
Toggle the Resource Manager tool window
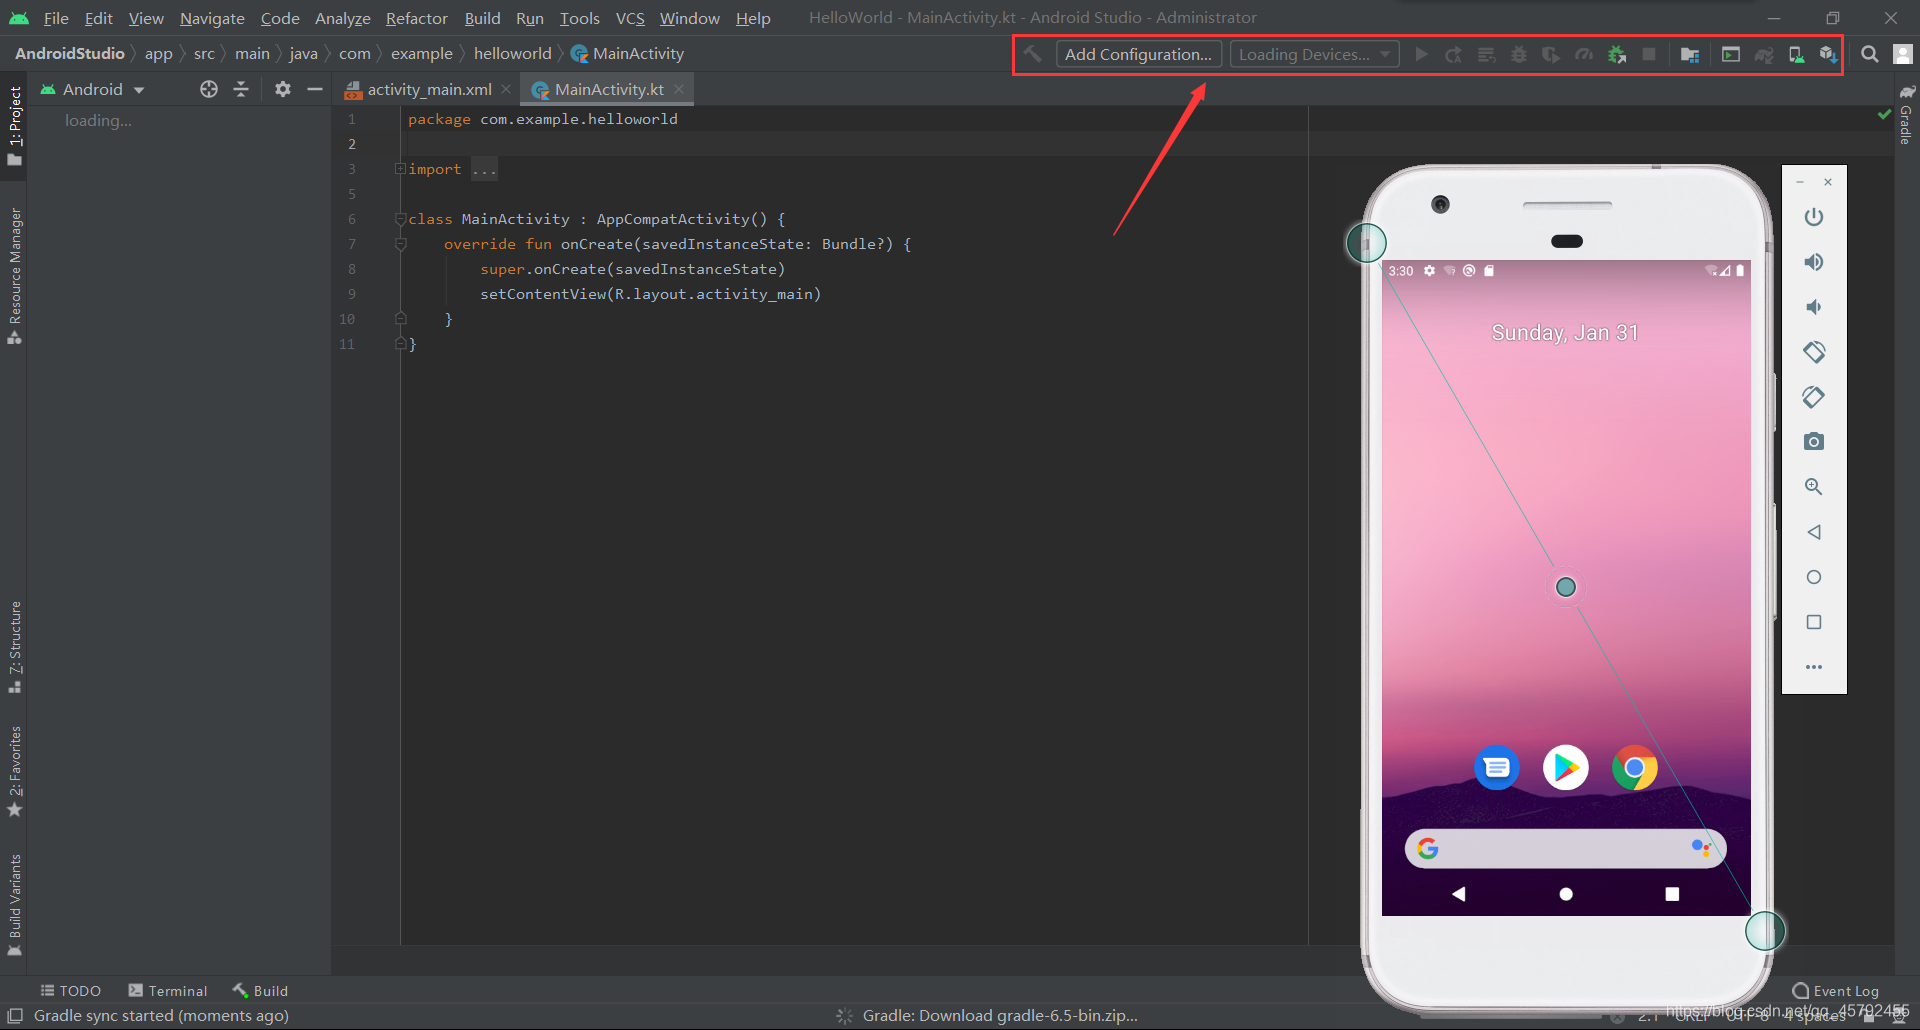tap(14, 276)
